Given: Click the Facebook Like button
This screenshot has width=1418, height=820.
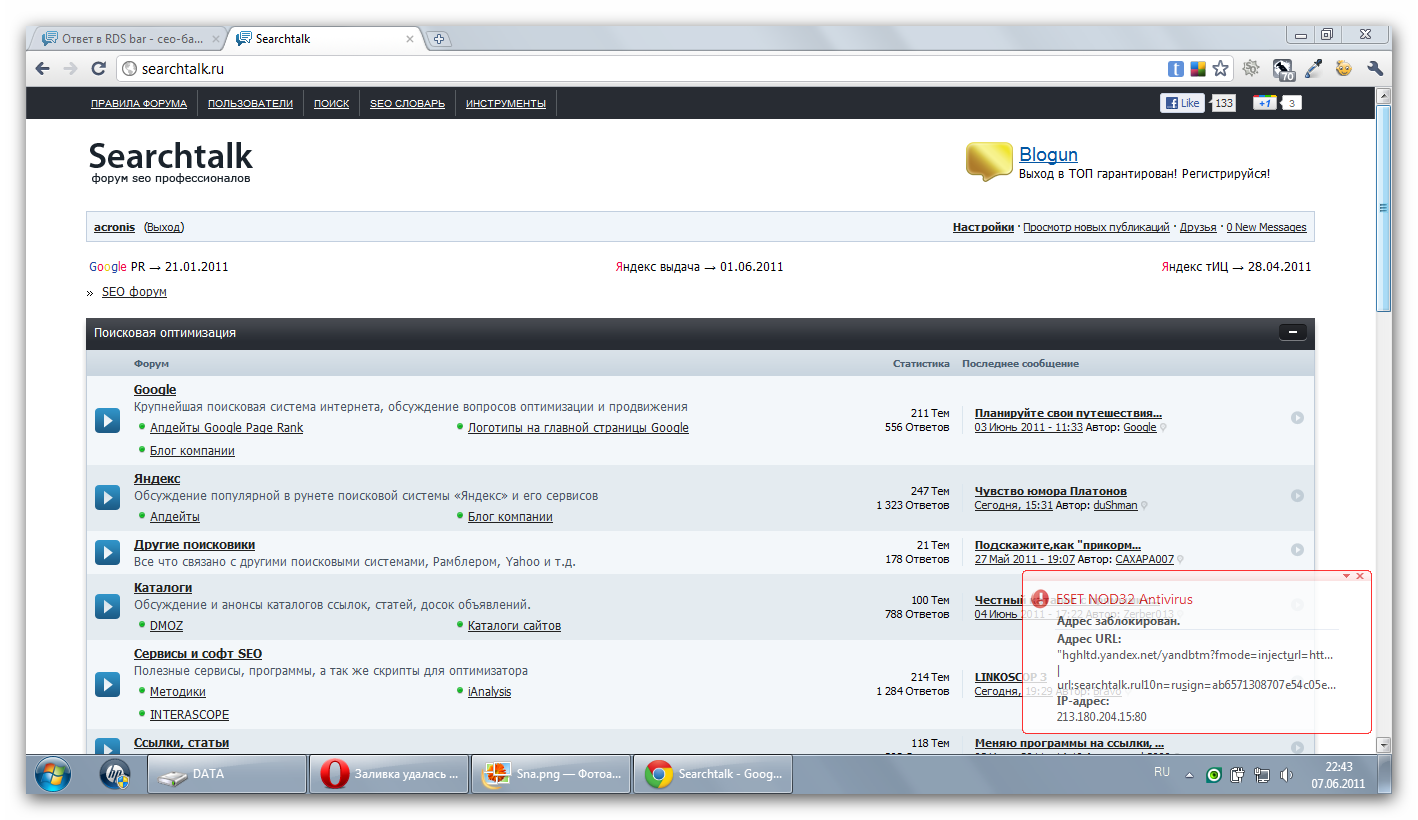Looking at the screenshot, I should (1182, 103).
